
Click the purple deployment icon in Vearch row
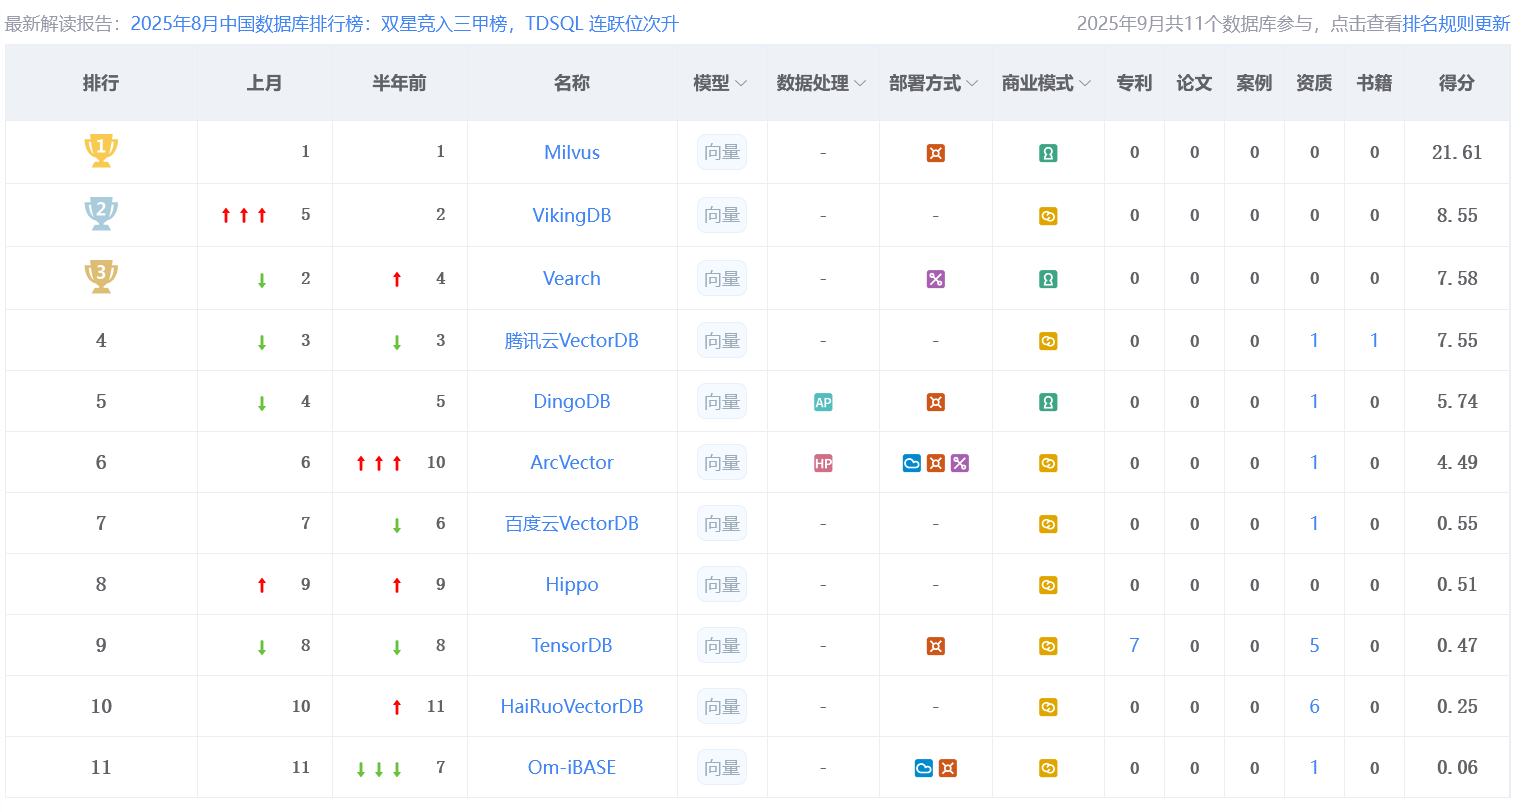coord(936,279)
